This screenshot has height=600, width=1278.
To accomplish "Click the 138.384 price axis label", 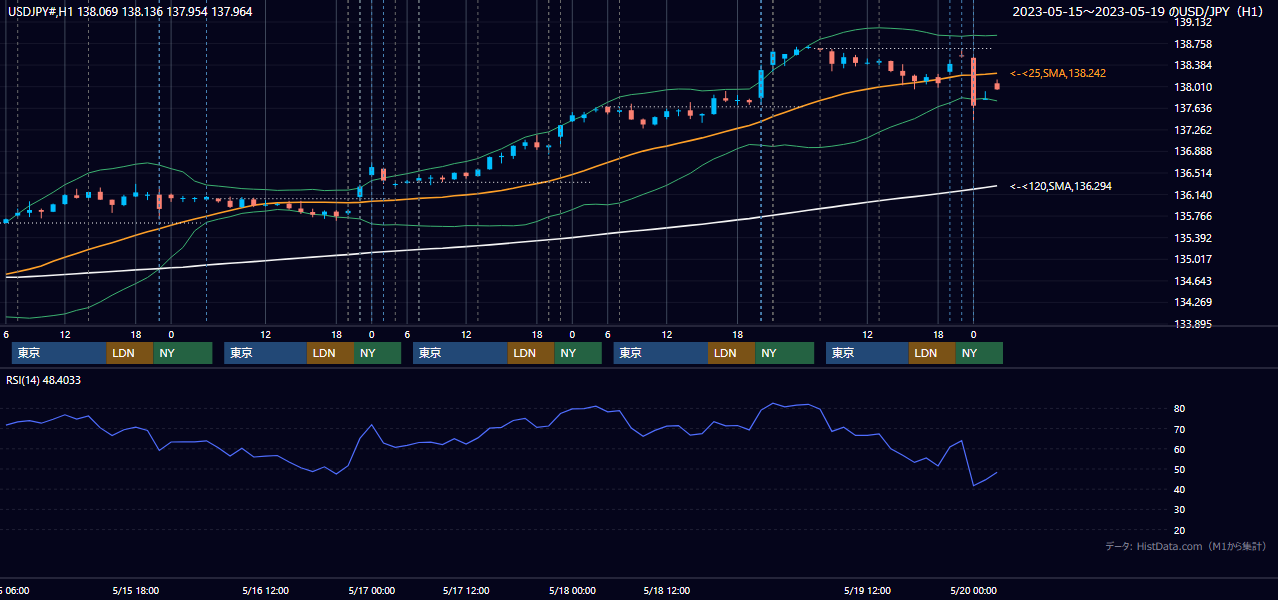I will point(1193,65).
